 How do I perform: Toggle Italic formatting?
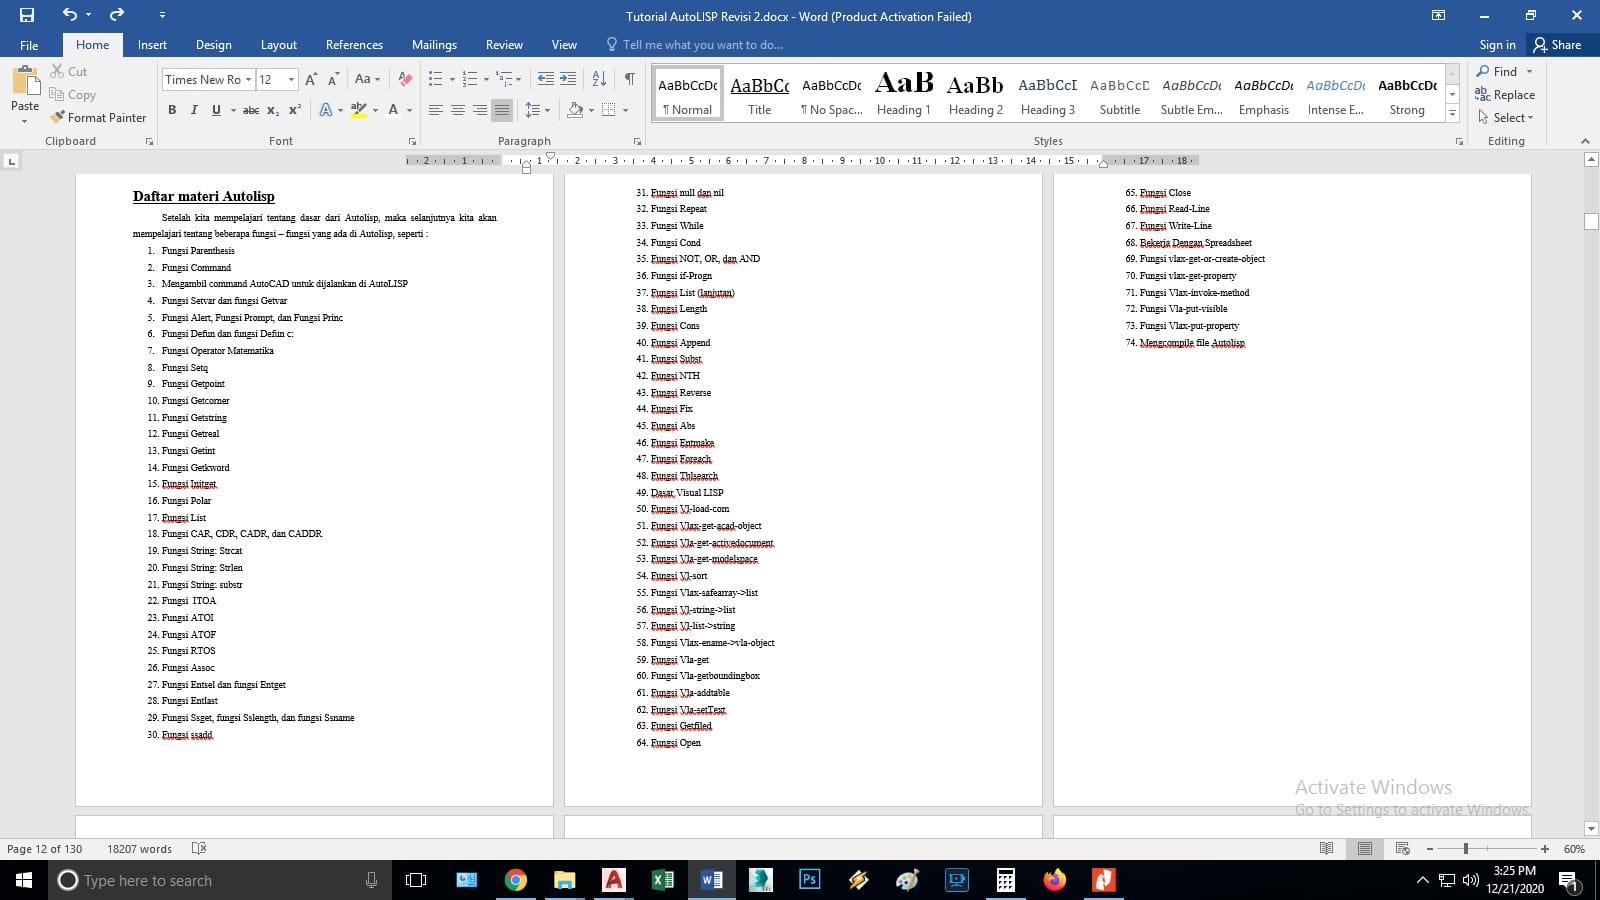194,110
